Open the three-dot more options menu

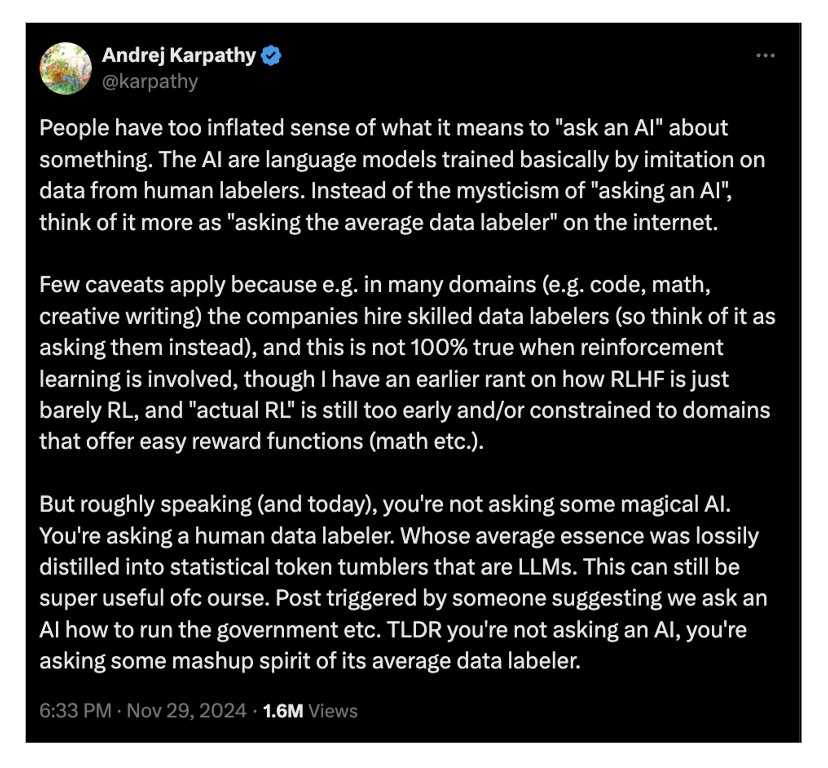coord(765,55)
